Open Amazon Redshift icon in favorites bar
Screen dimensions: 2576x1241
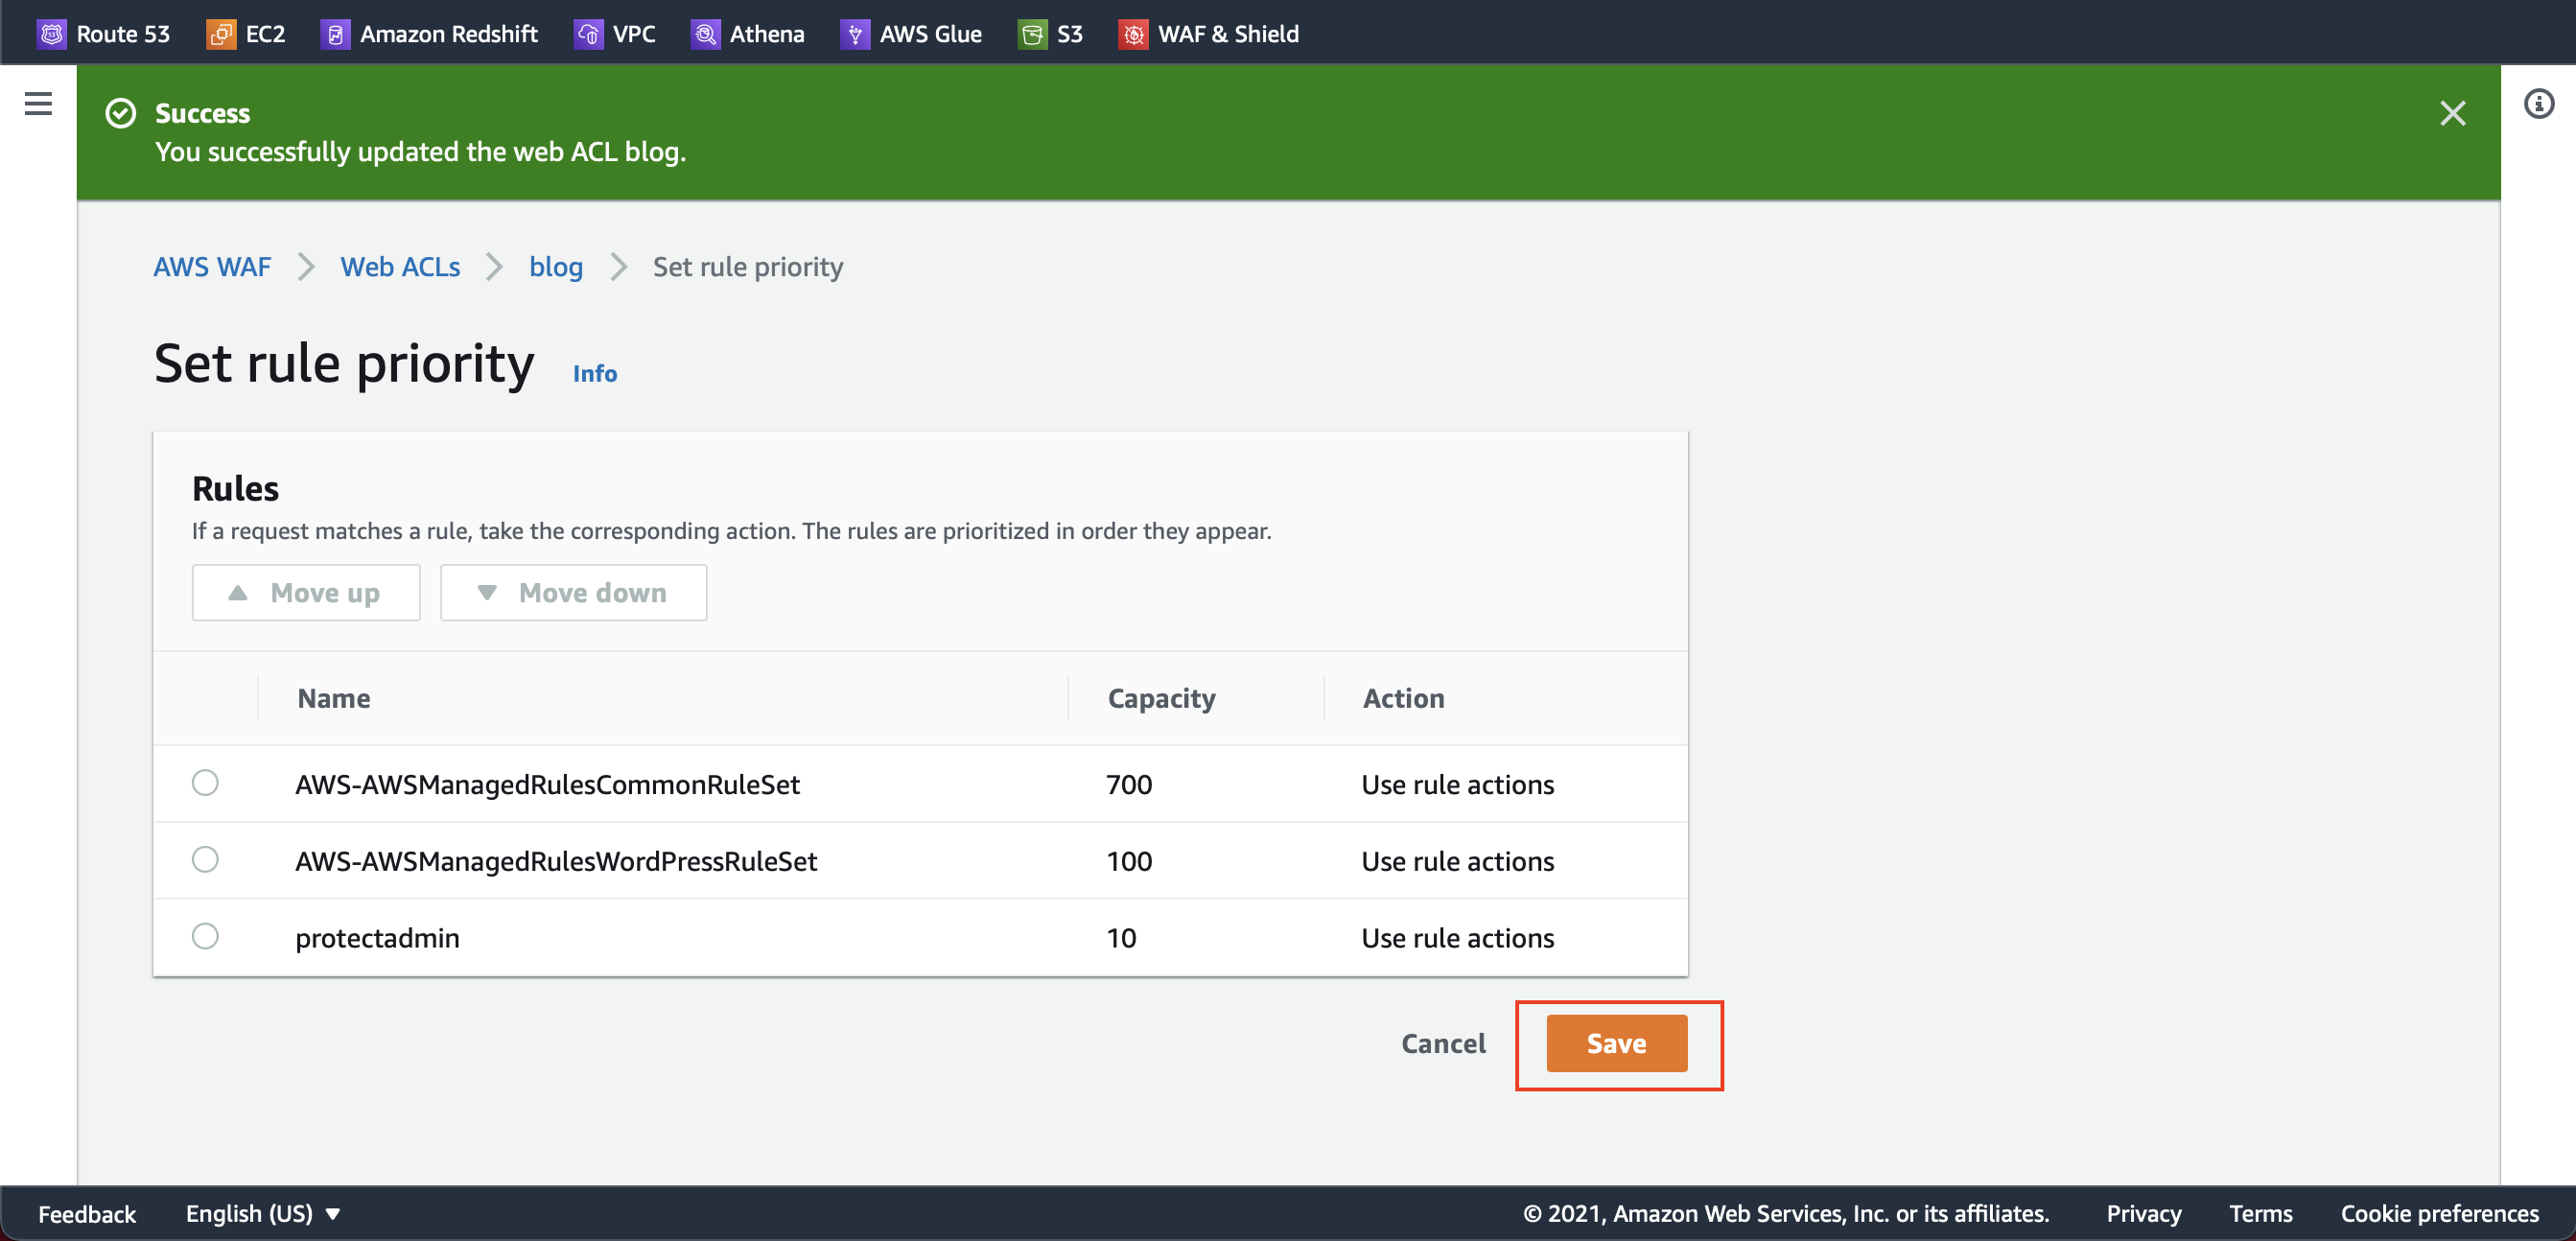(x=335, y=34)
